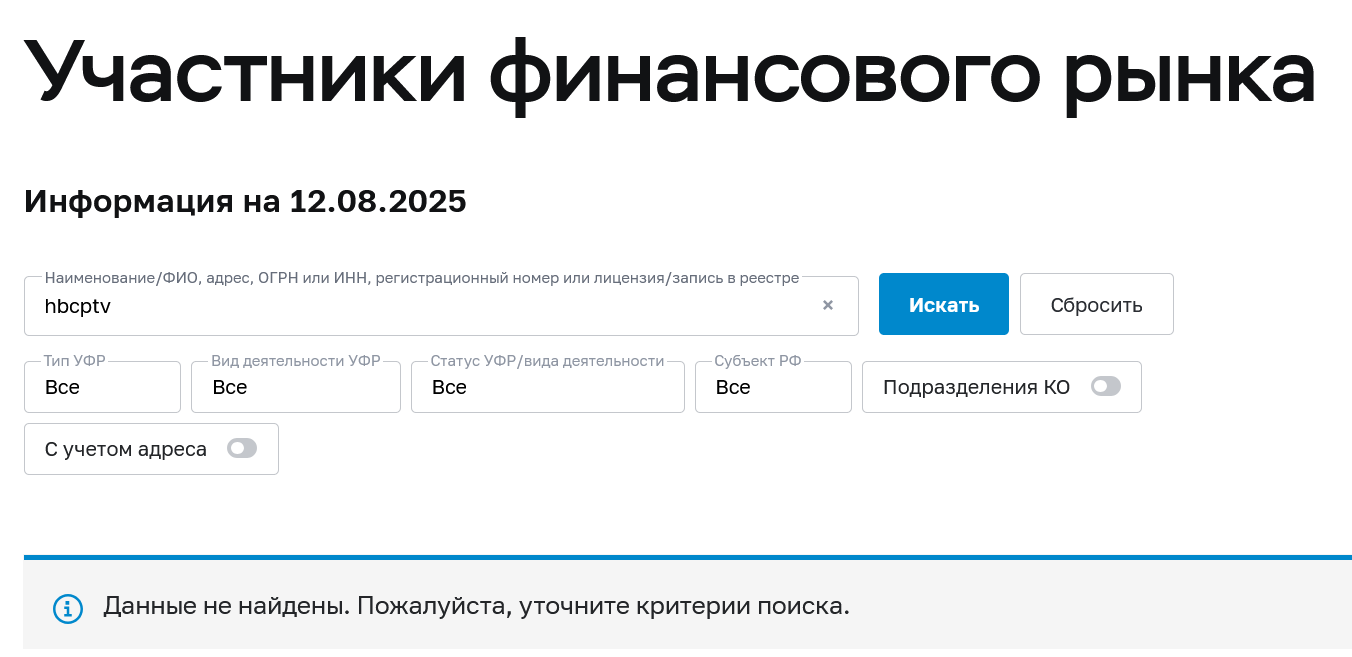Click the Подразделения КО label text
The image size is (1352, 657).
coord(976,388)
